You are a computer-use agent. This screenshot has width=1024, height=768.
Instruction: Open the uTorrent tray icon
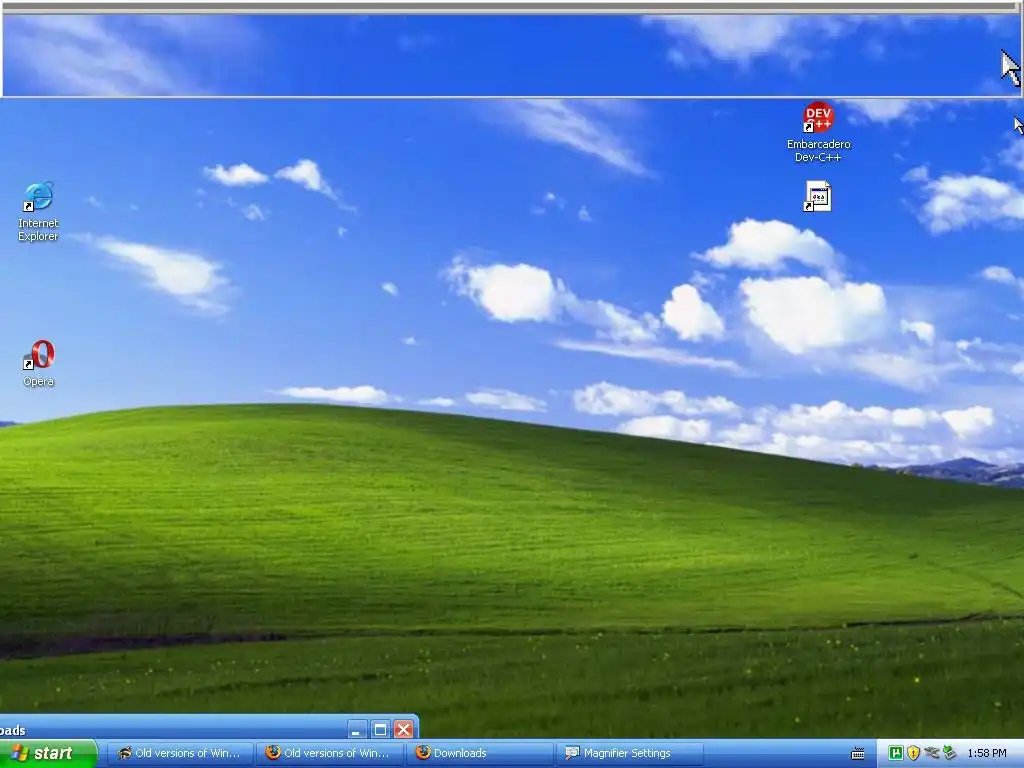click(x=896, y=753)
